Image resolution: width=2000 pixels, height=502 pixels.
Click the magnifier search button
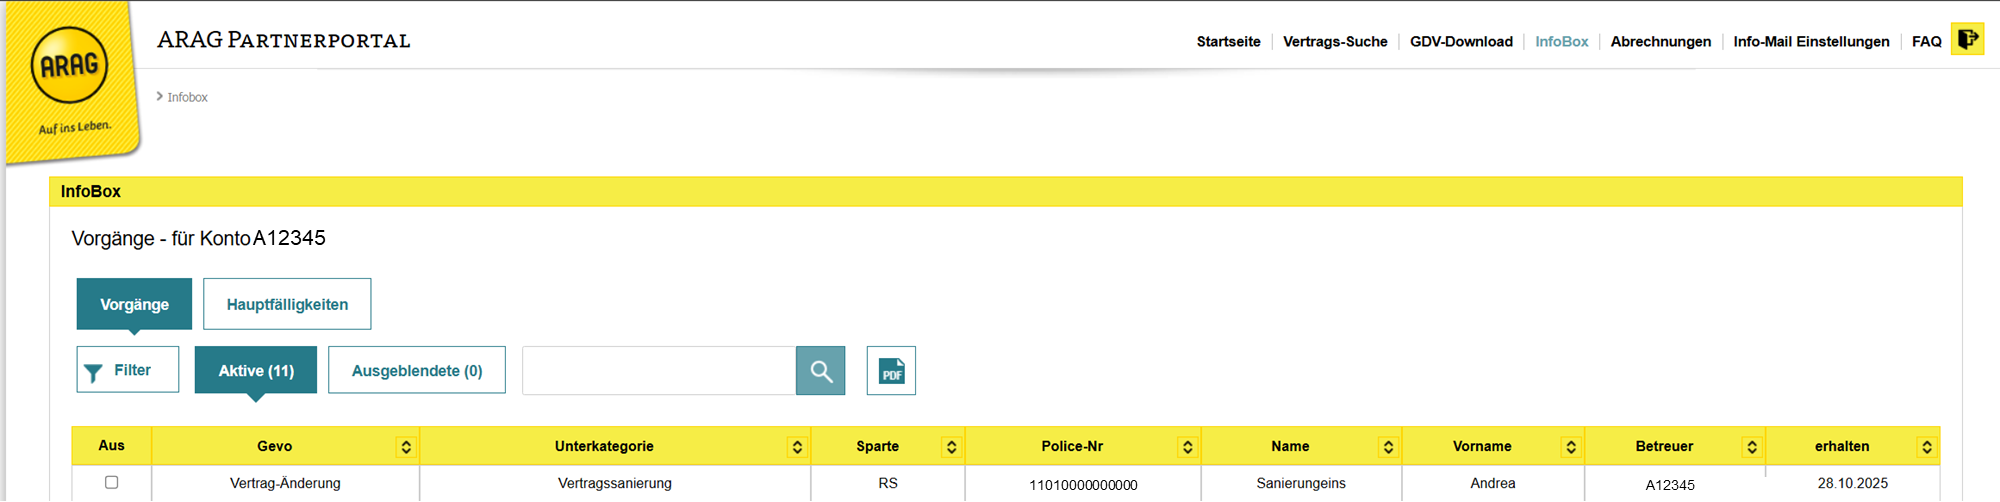821,371
